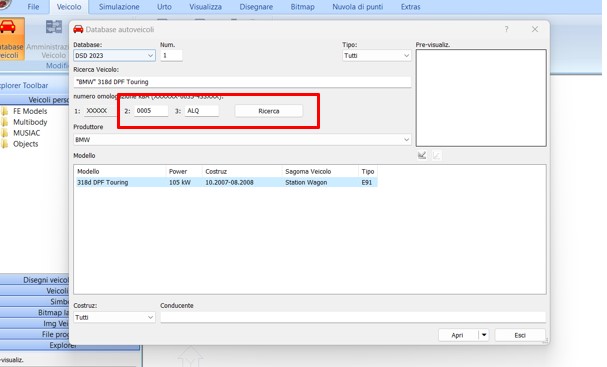Viewport: 607px width, 367px height.
Task: Open the Apri button dropdown arrow
Action: pyautogui.click(x=484, y=335)
